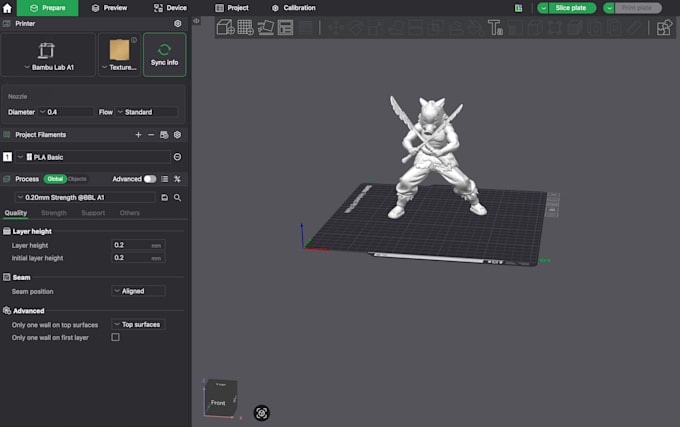Select the Global process mode

pos(55,179)
